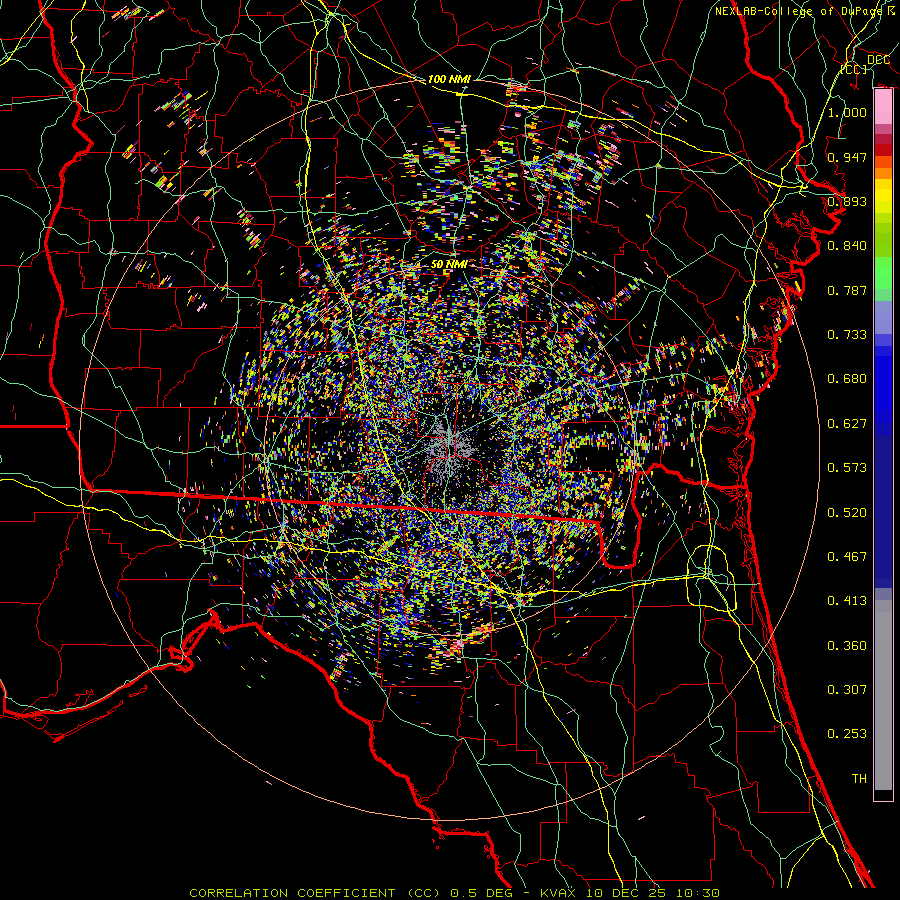
Task: Click the 0.947 color scale label
Action: [847, 157]
